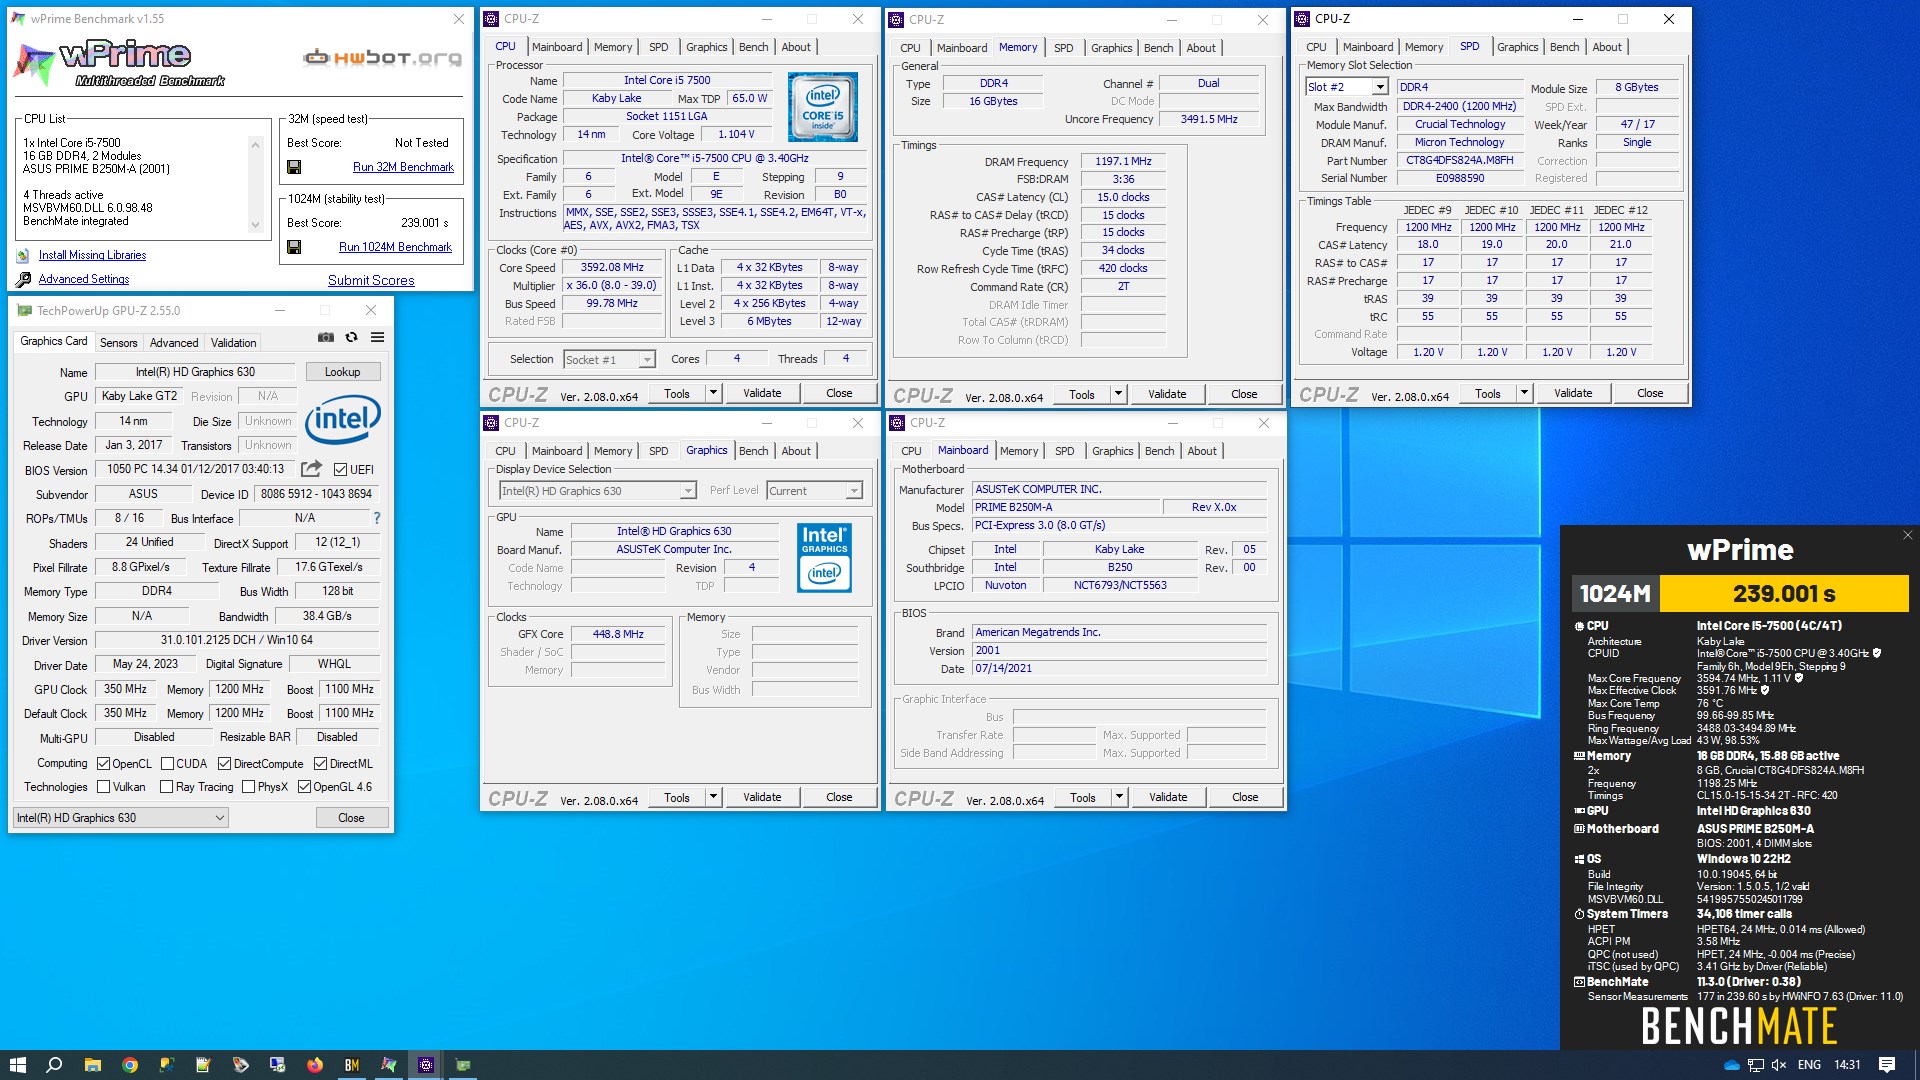Screen dimensions: 1920x1080
Task: Click the ENG language indicator
Action: point(1809,1065)
